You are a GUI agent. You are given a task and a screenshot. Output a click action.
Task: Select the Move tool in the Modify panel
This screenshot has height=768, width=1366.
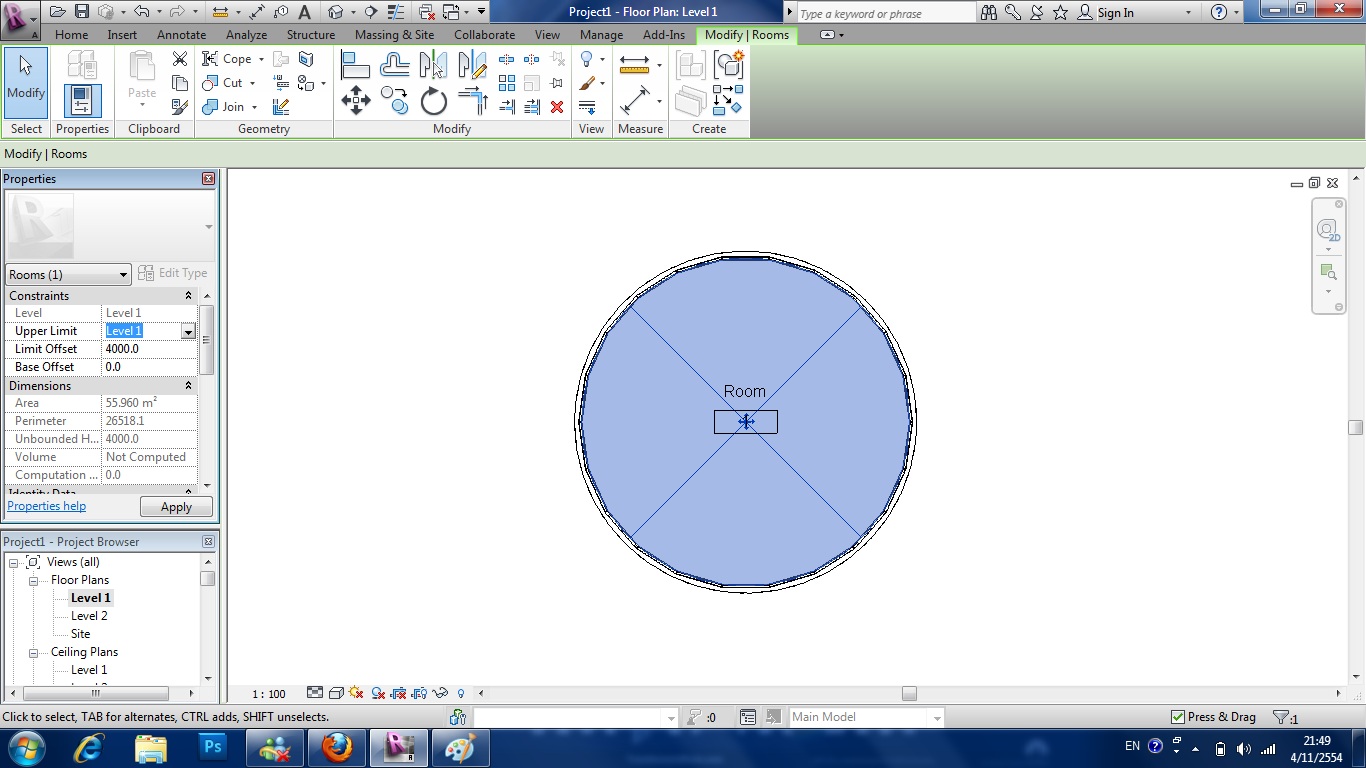(x=355, y=99)
